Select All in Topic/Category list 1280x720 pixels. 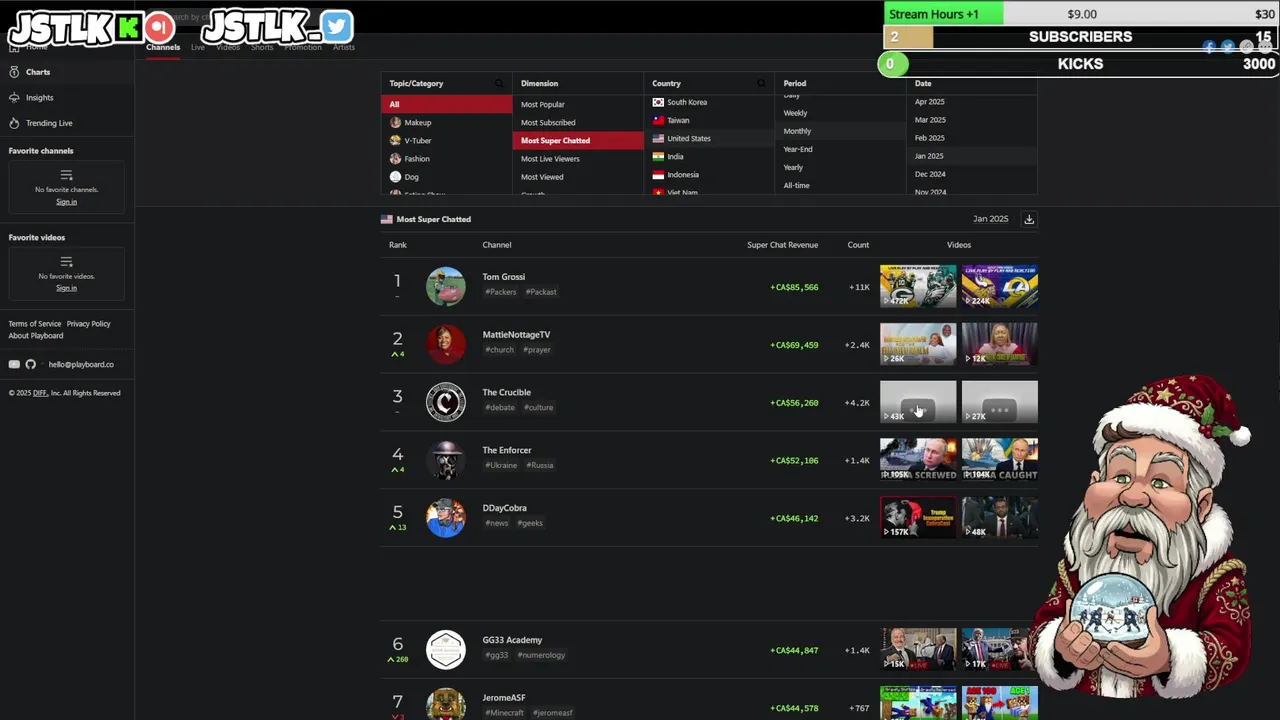point(446,104)
